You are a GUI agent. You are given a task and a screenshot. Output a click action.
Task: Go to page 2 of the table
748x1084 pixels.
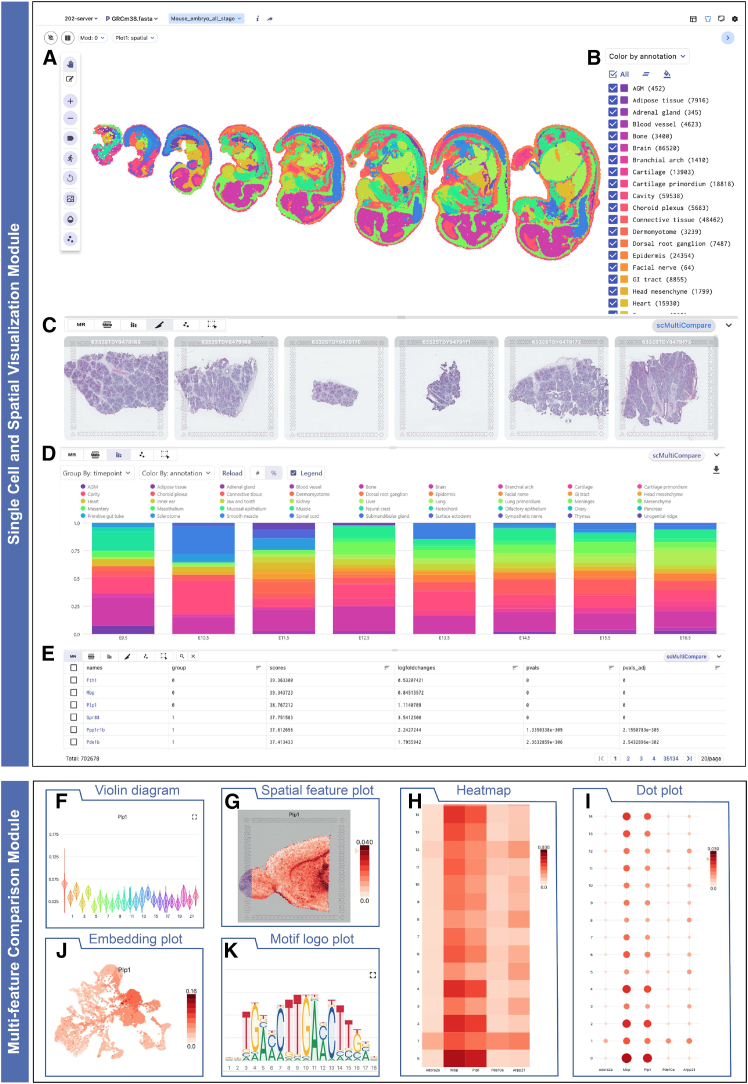coord(628,758)
